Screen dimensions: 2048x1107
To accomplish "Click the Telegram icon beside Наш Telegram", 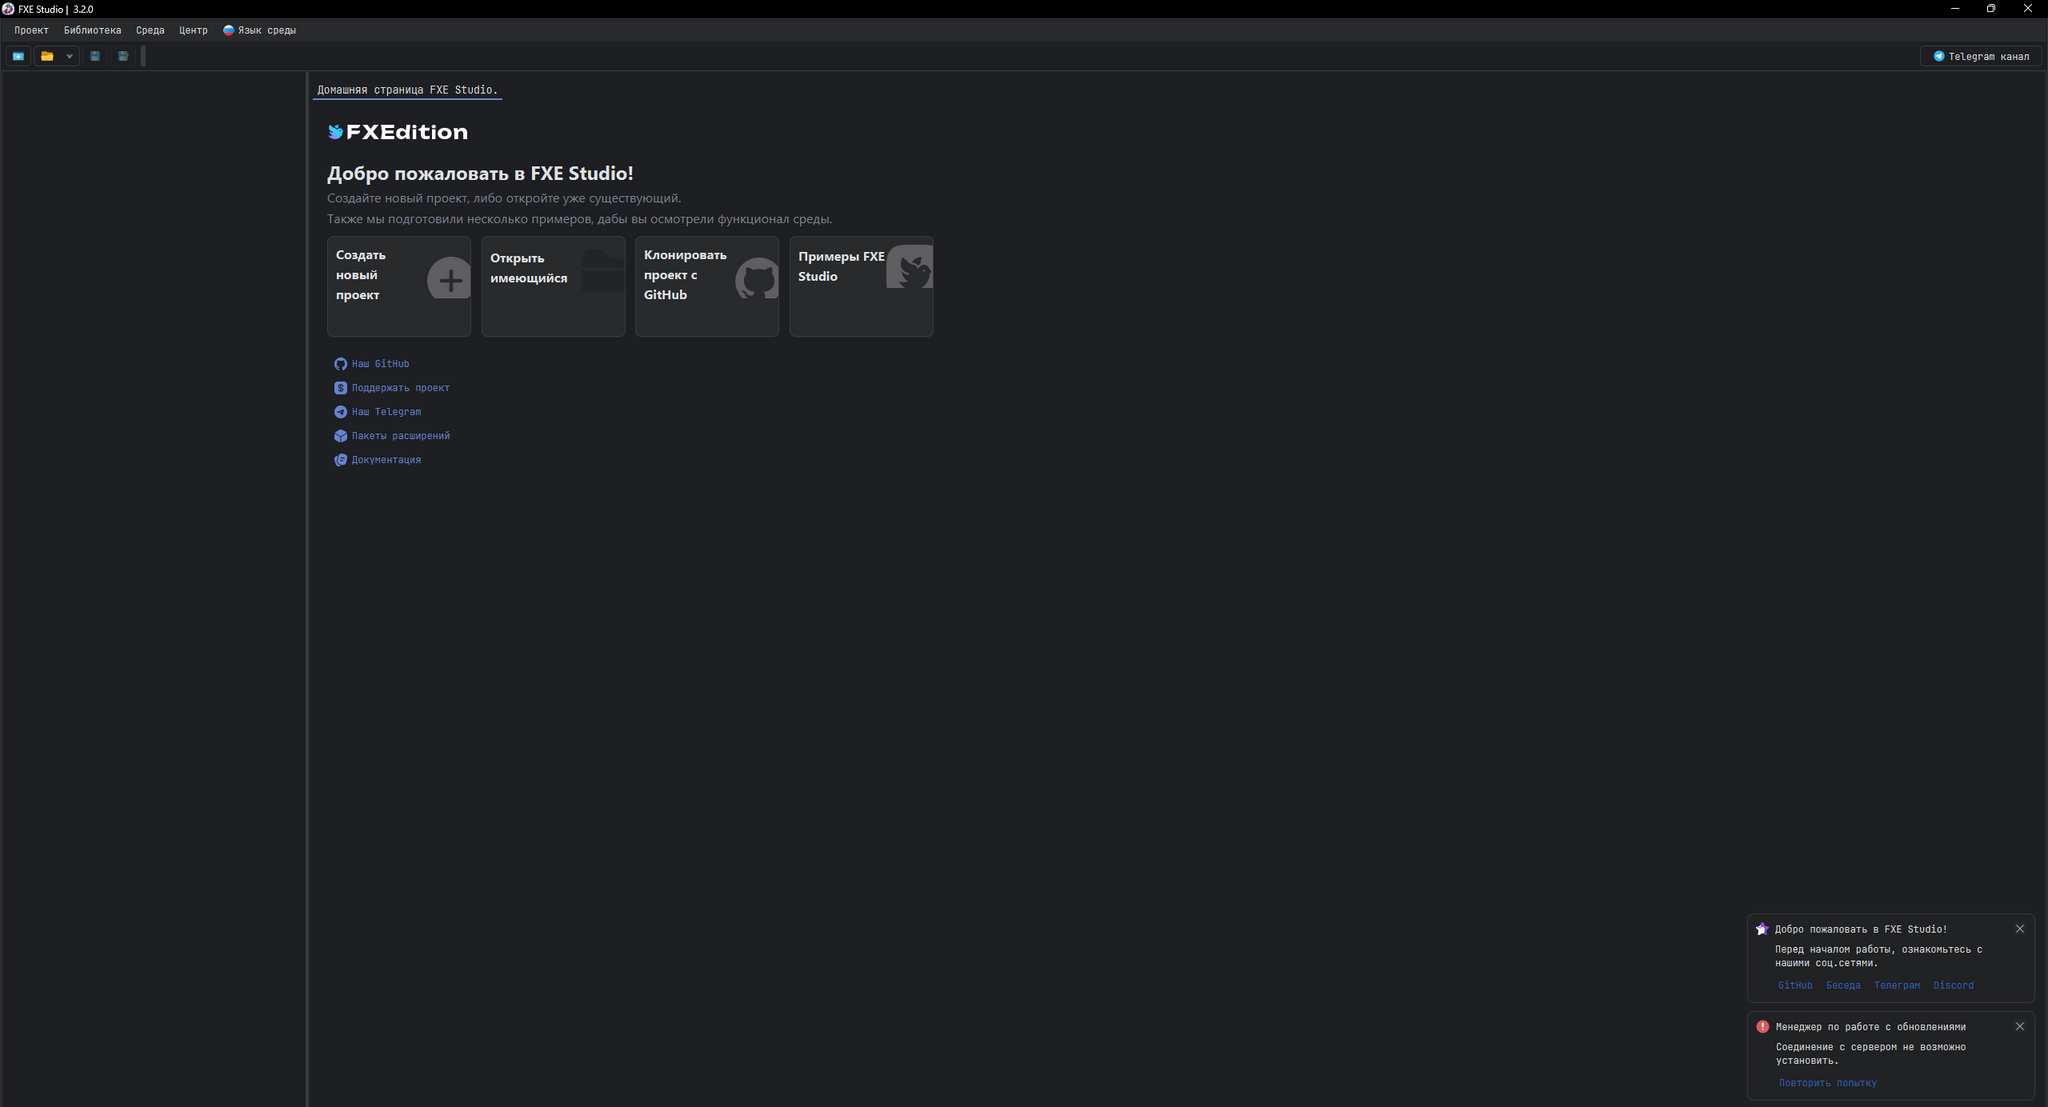I will click(x=340, y=412).
